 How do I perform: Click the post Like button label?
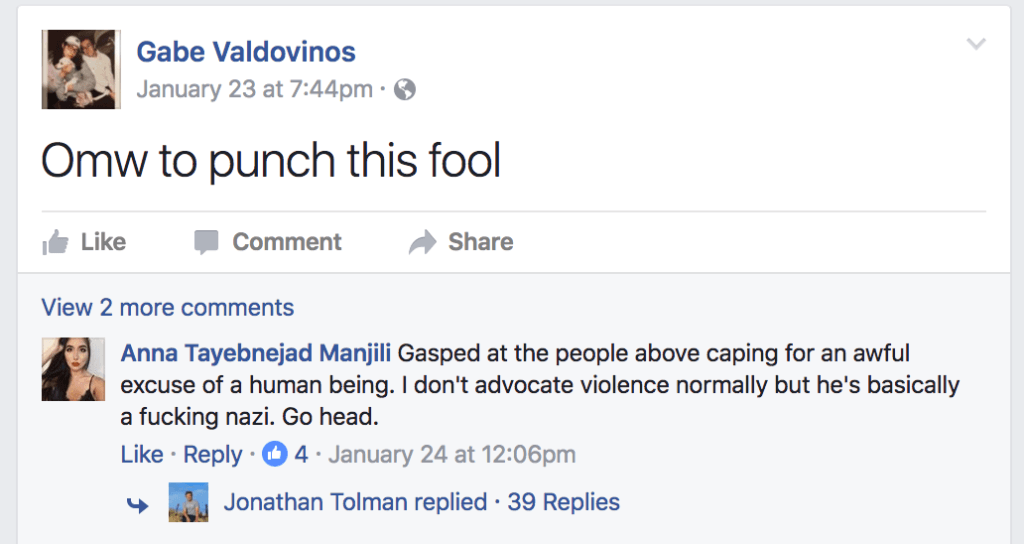103,242
